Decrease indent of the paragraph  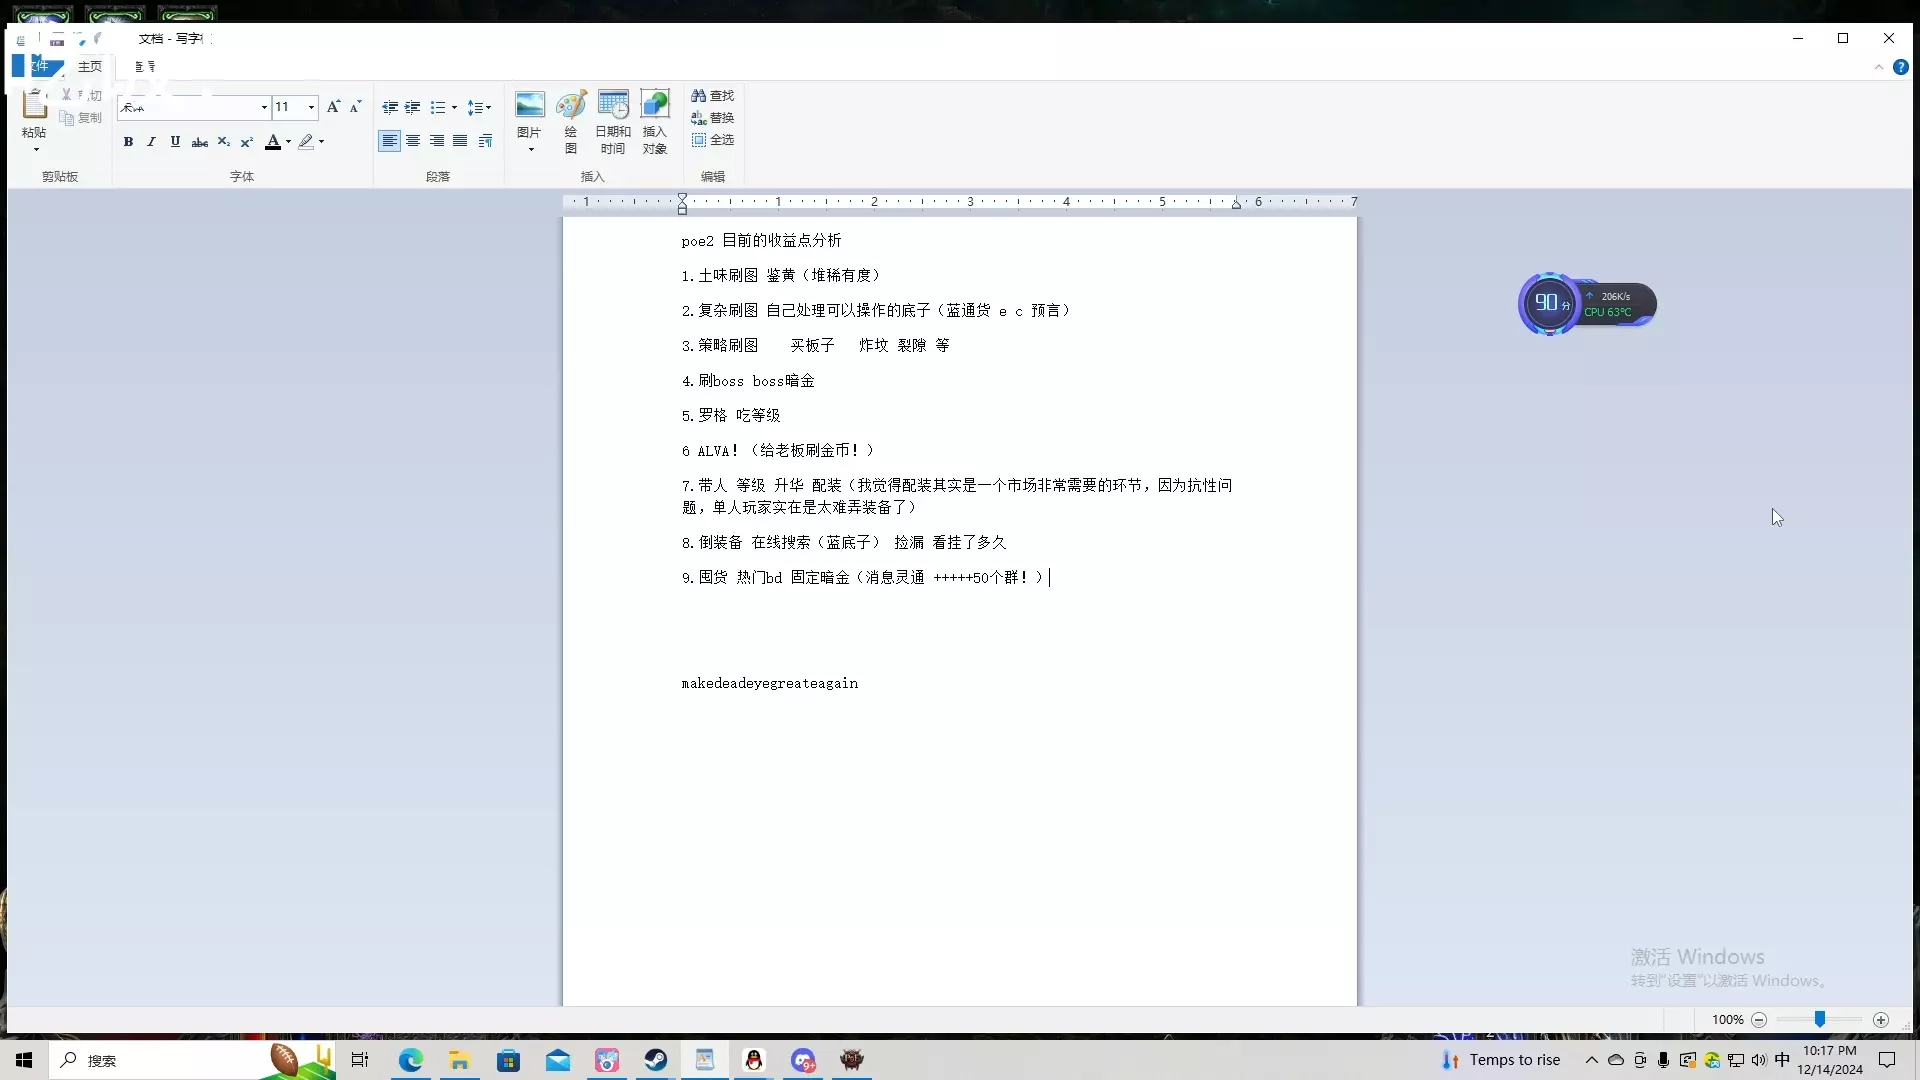click(390, 107)
